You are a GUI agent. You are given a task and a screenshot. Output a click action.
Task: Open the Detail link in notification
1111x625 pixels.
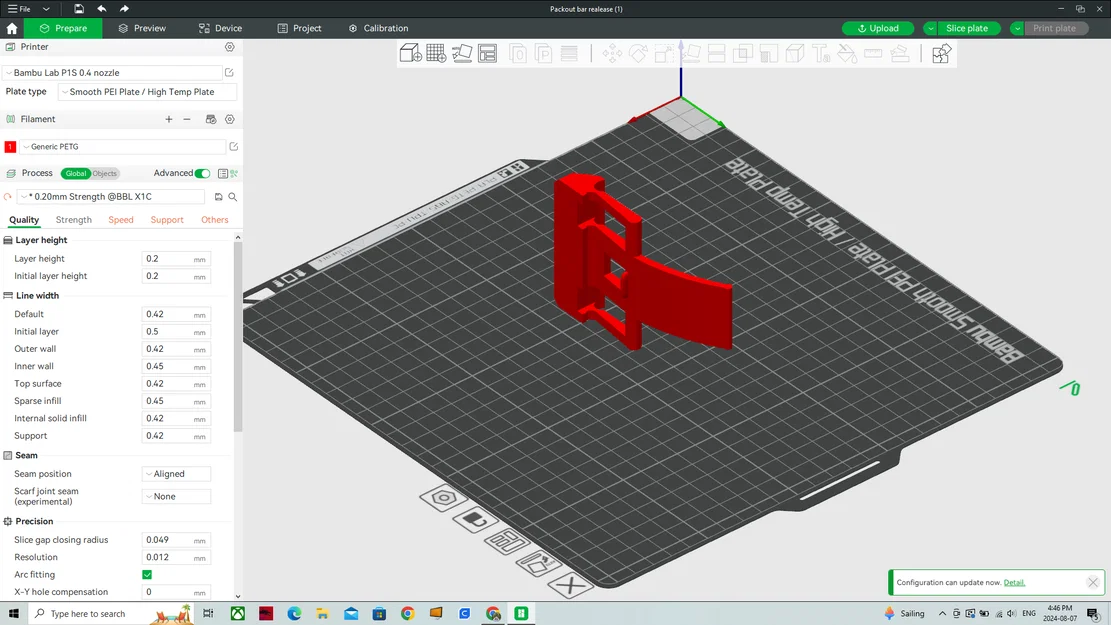tap(1014, 582)
